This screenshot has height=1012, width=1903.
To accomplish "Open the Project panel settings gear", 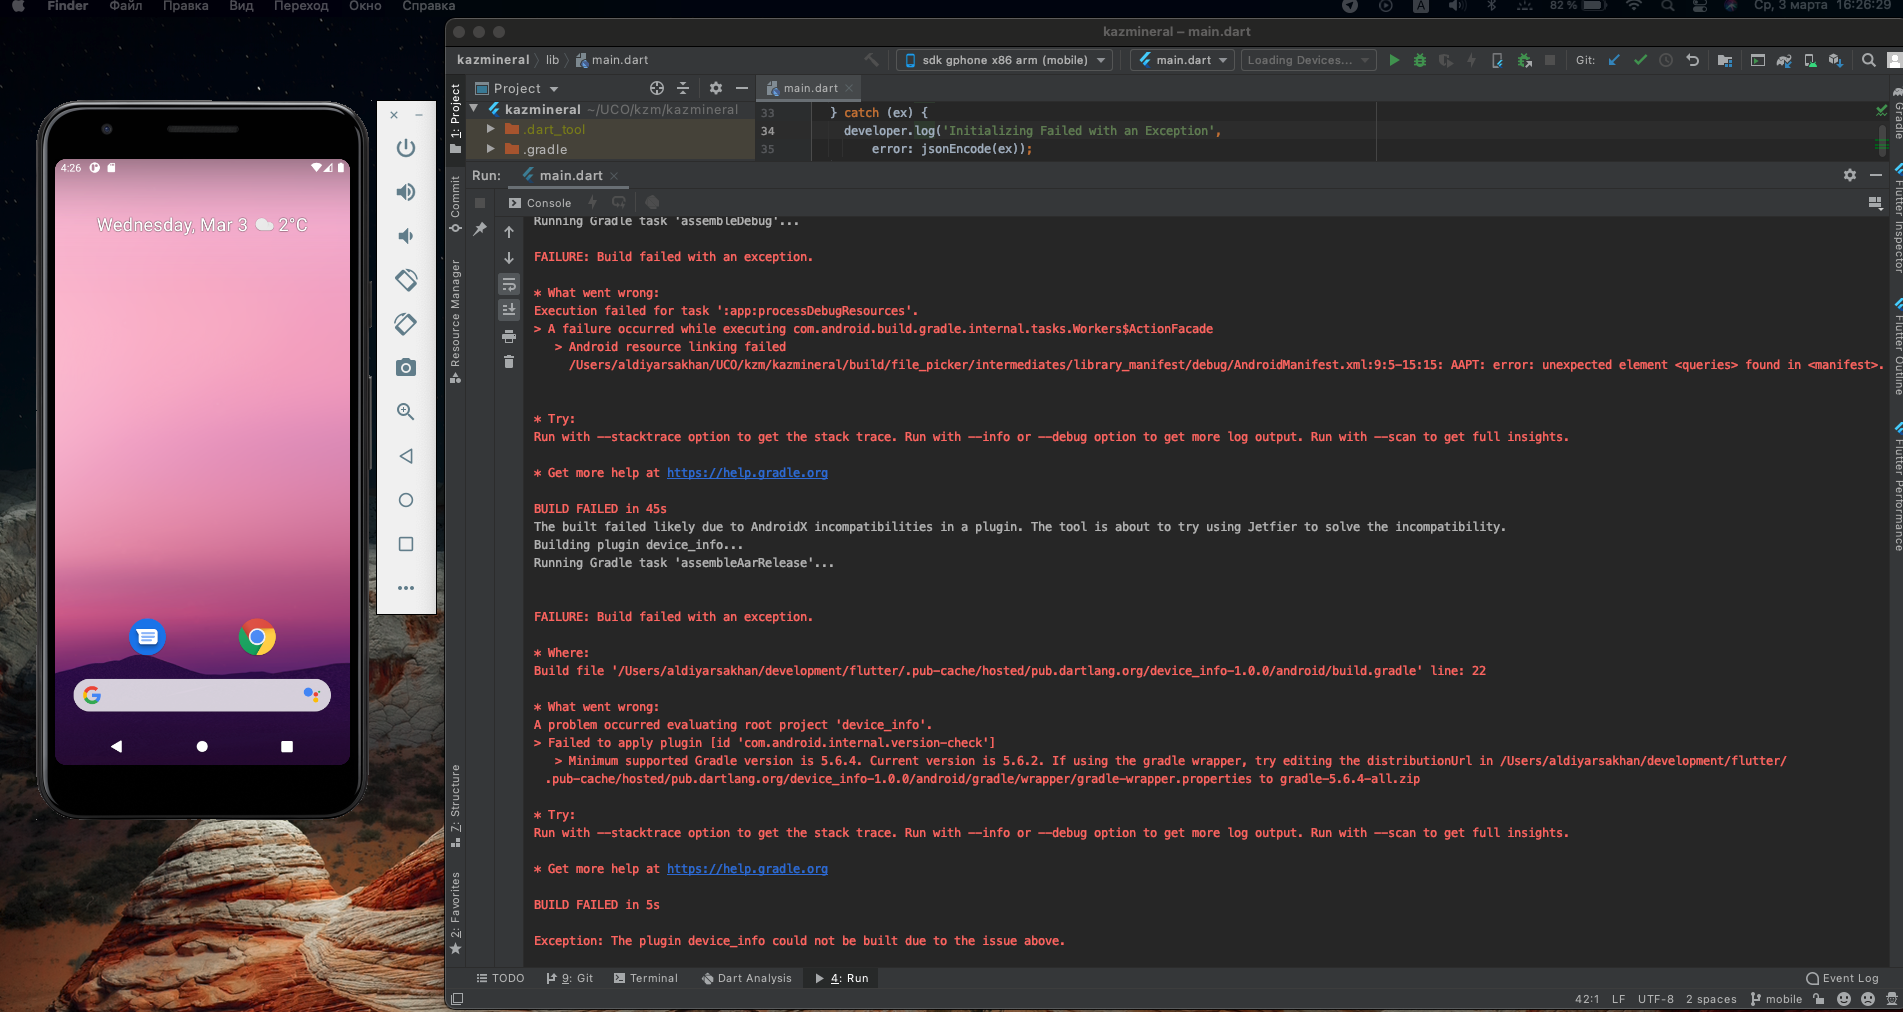I will [716, 88].
